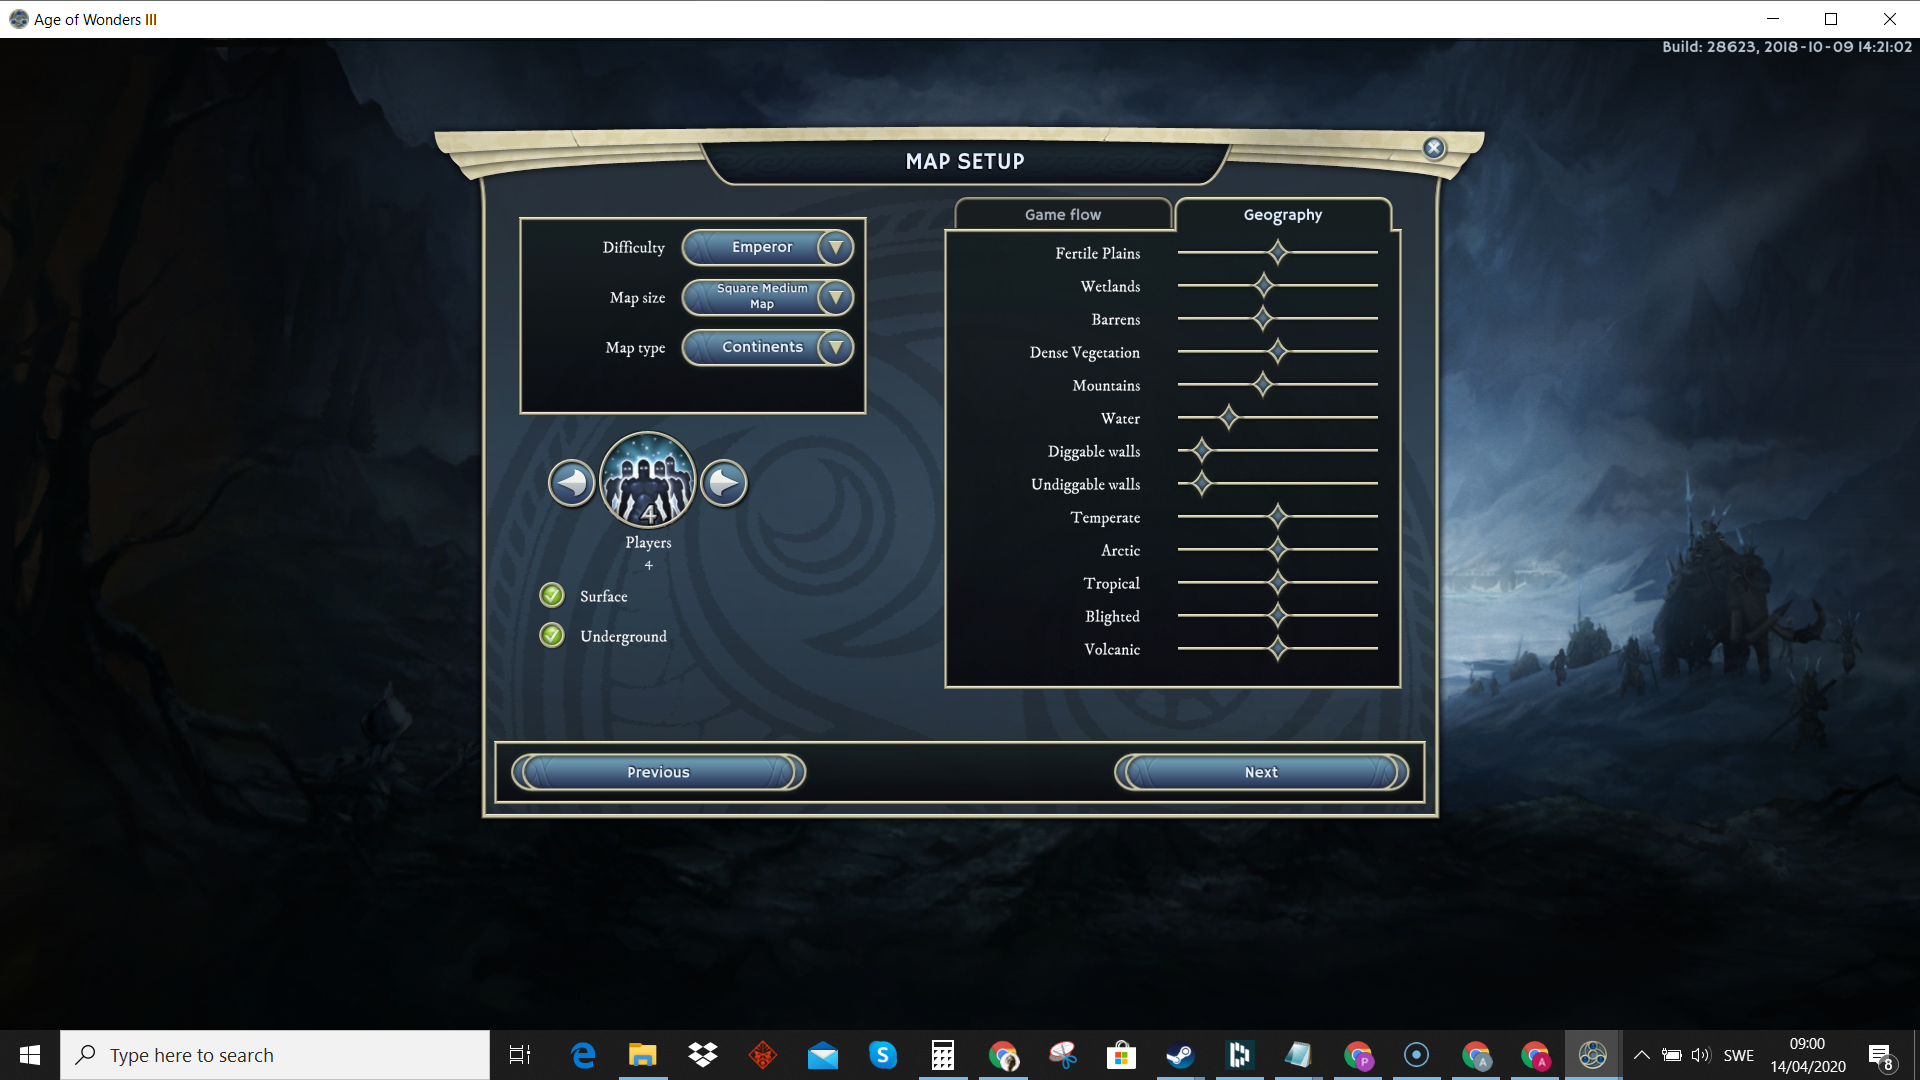Click the taskbar search box
The image size is (1920, 1080).
275,1055
